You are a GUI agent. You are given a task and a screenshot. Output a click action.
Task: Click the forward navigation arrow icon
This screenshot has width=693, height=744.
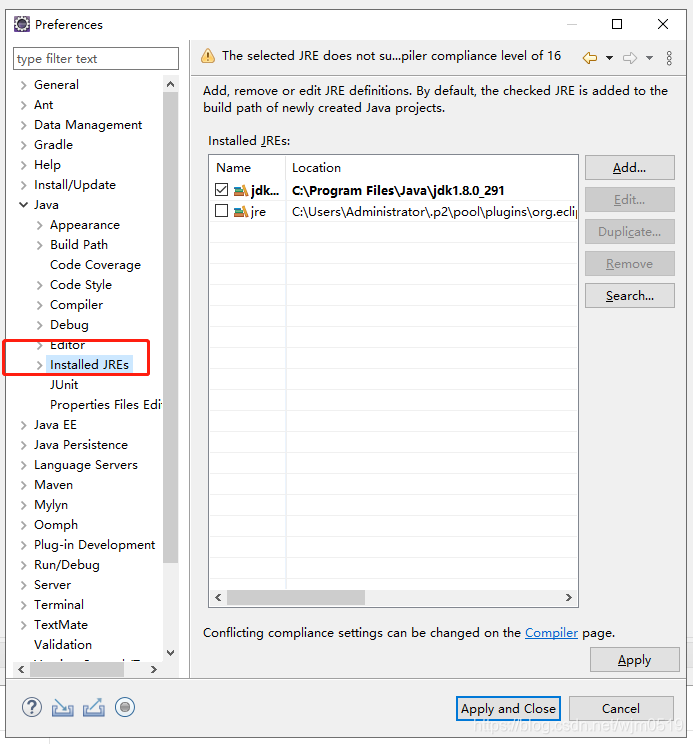pyautogui.click(x=630, y=58)
